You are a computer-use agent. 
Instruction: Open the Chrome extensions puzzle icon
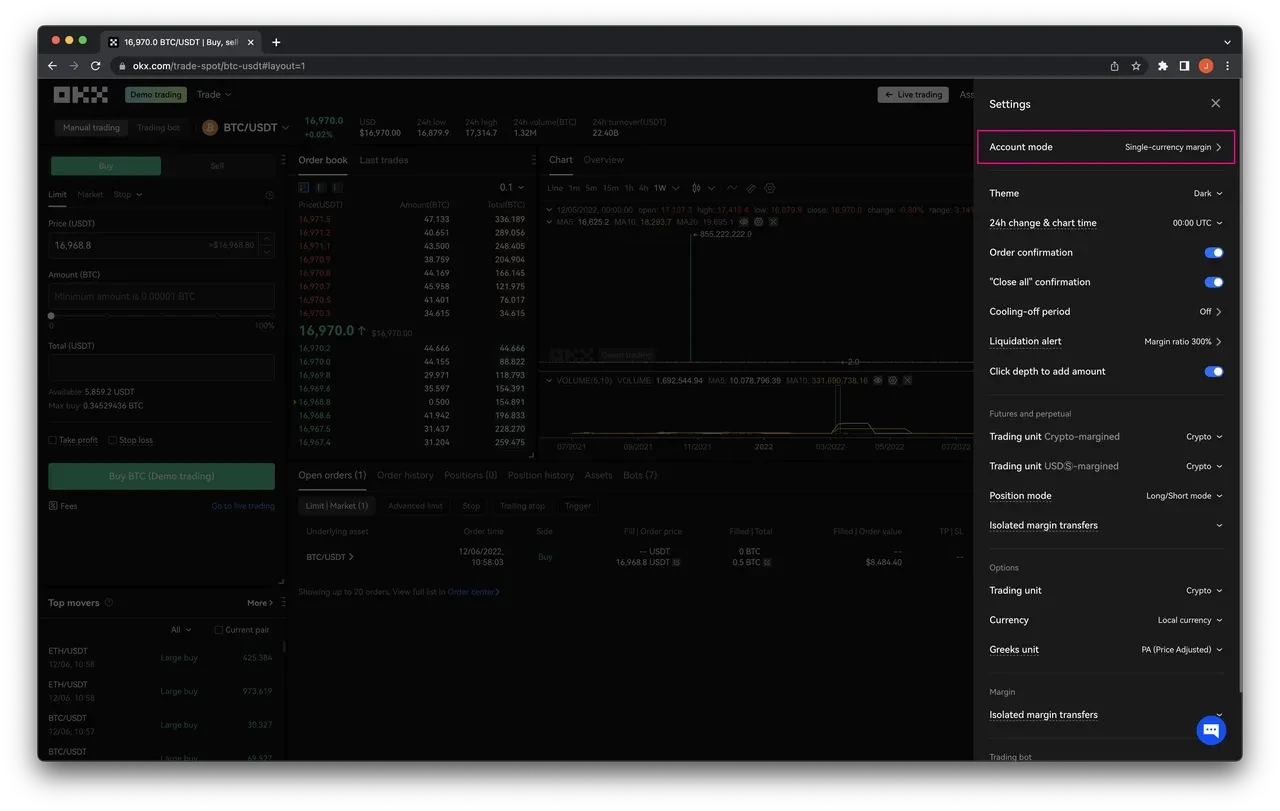point(1162,66)
